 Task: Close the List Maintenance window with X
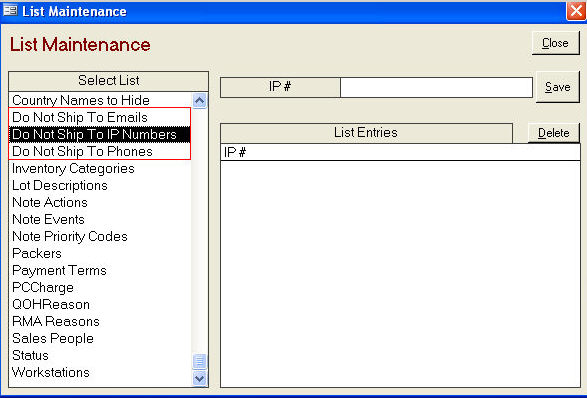pyautogui.click(x=576, y=11)
